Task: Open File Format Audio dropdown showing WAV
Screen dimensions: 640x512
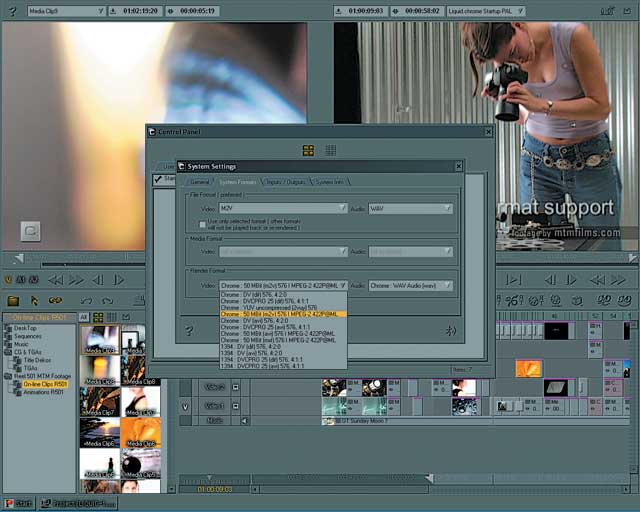Action: [x=411, y=209]
